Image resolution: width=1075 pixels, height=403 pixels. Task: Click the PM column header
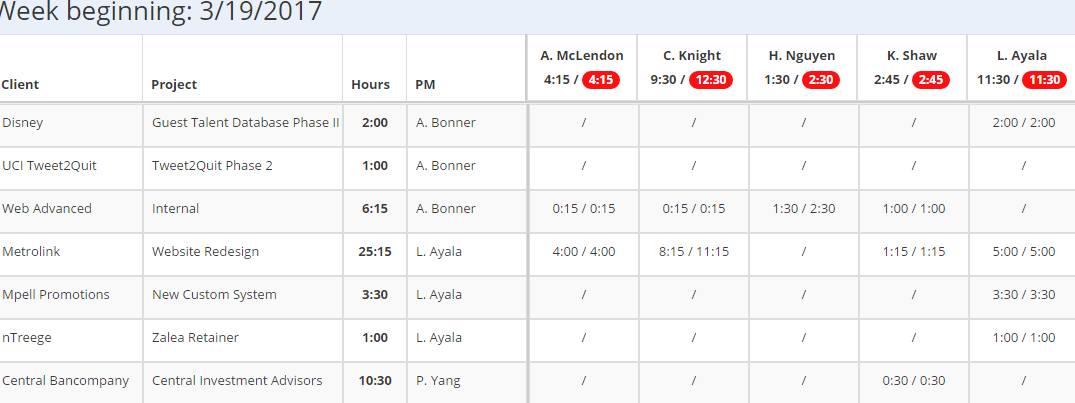pyautogui.click(x=425, y=85)
